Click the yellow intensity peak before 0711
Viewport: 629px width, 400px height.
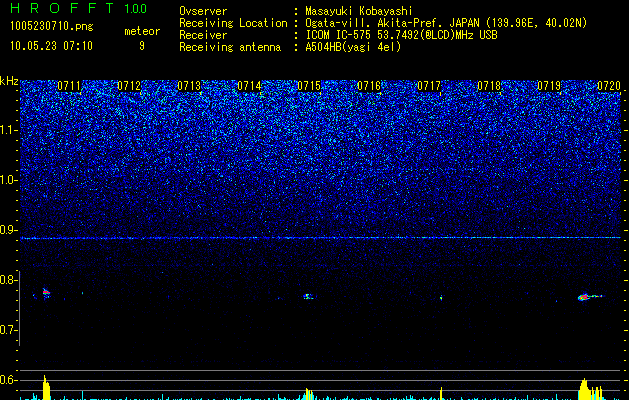46,388
